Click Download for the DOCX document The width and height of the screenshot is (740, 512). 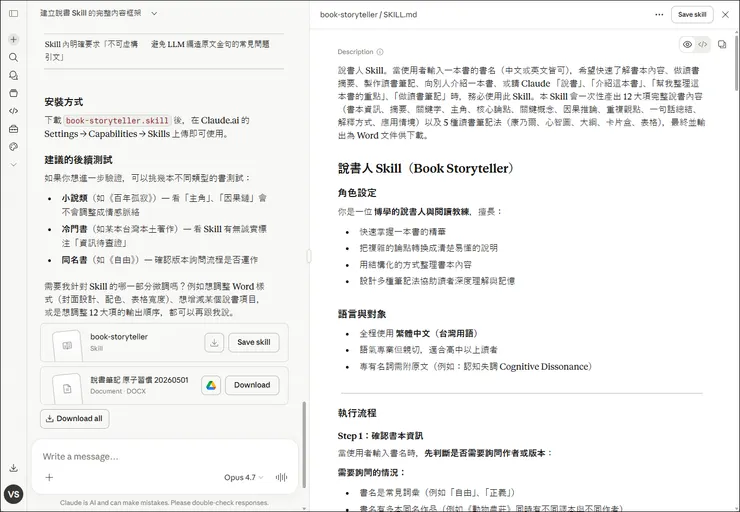(252, 386)
